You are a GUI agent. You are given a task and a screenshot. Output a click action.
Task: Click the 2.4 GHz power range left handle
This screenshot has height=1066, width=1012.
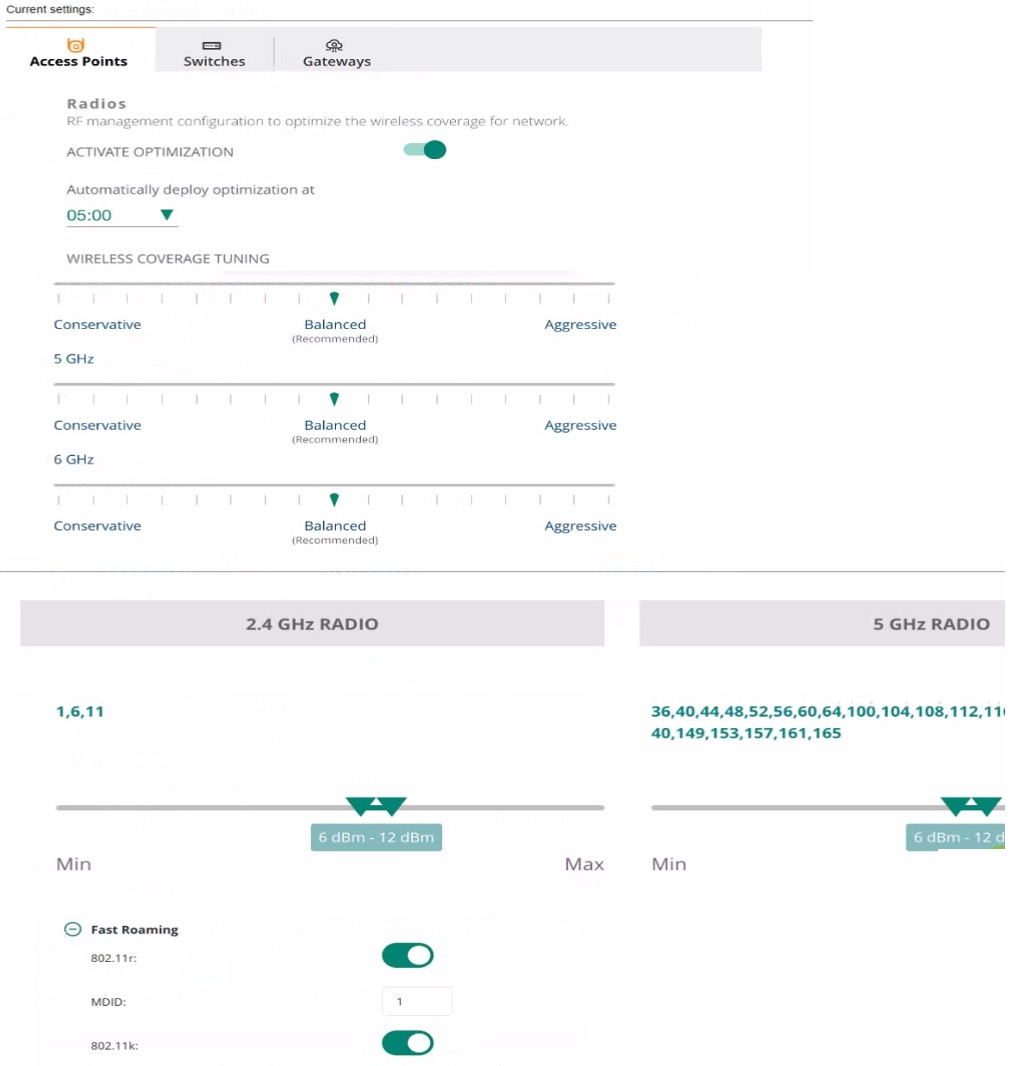pos(360,806)
